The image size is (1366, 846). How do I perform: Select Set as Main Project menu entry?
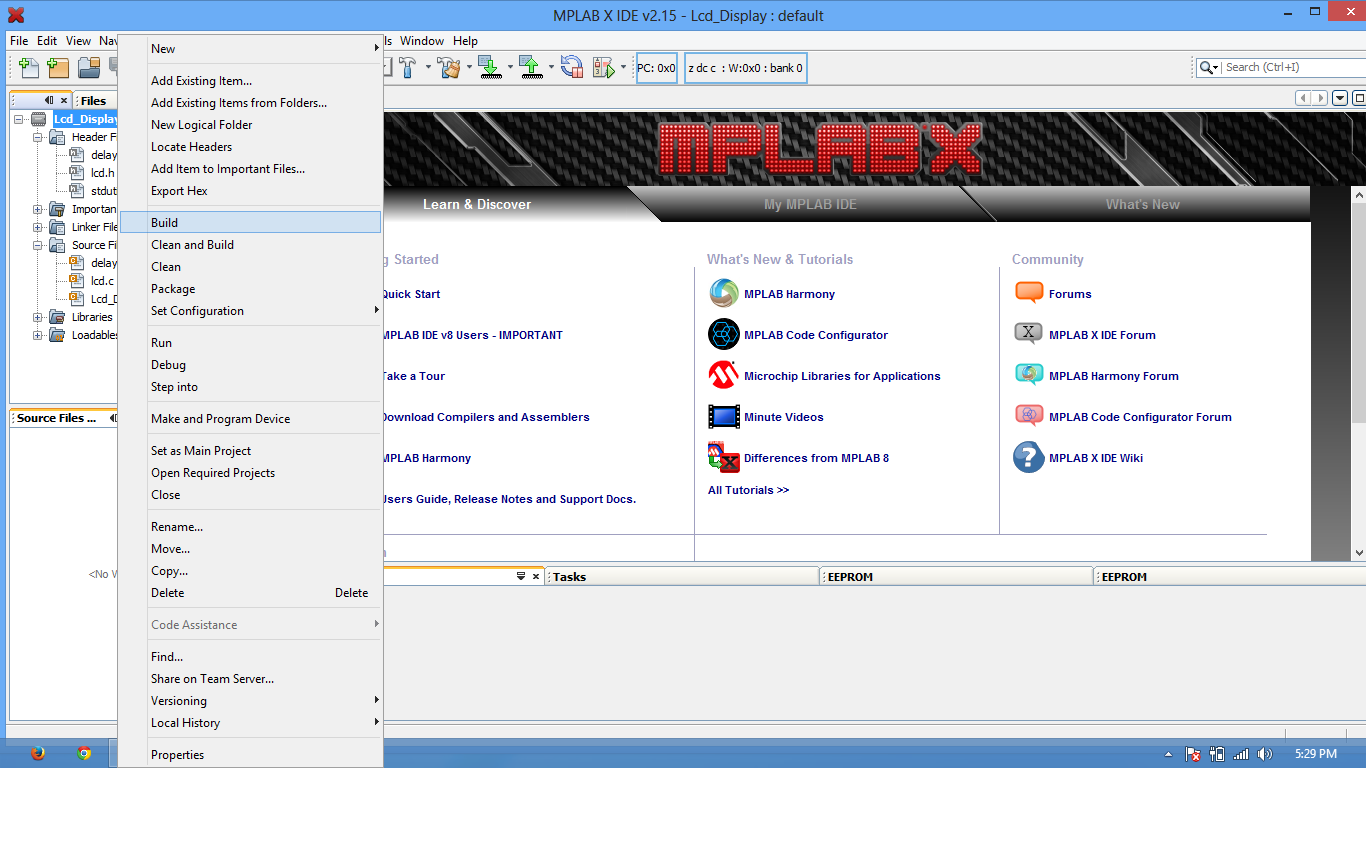click(x=250, y=450)
